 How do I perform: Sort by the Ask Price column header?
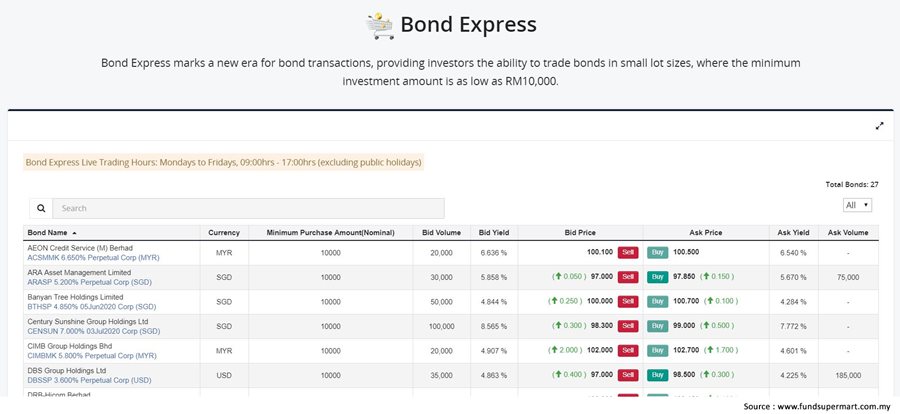705,233
